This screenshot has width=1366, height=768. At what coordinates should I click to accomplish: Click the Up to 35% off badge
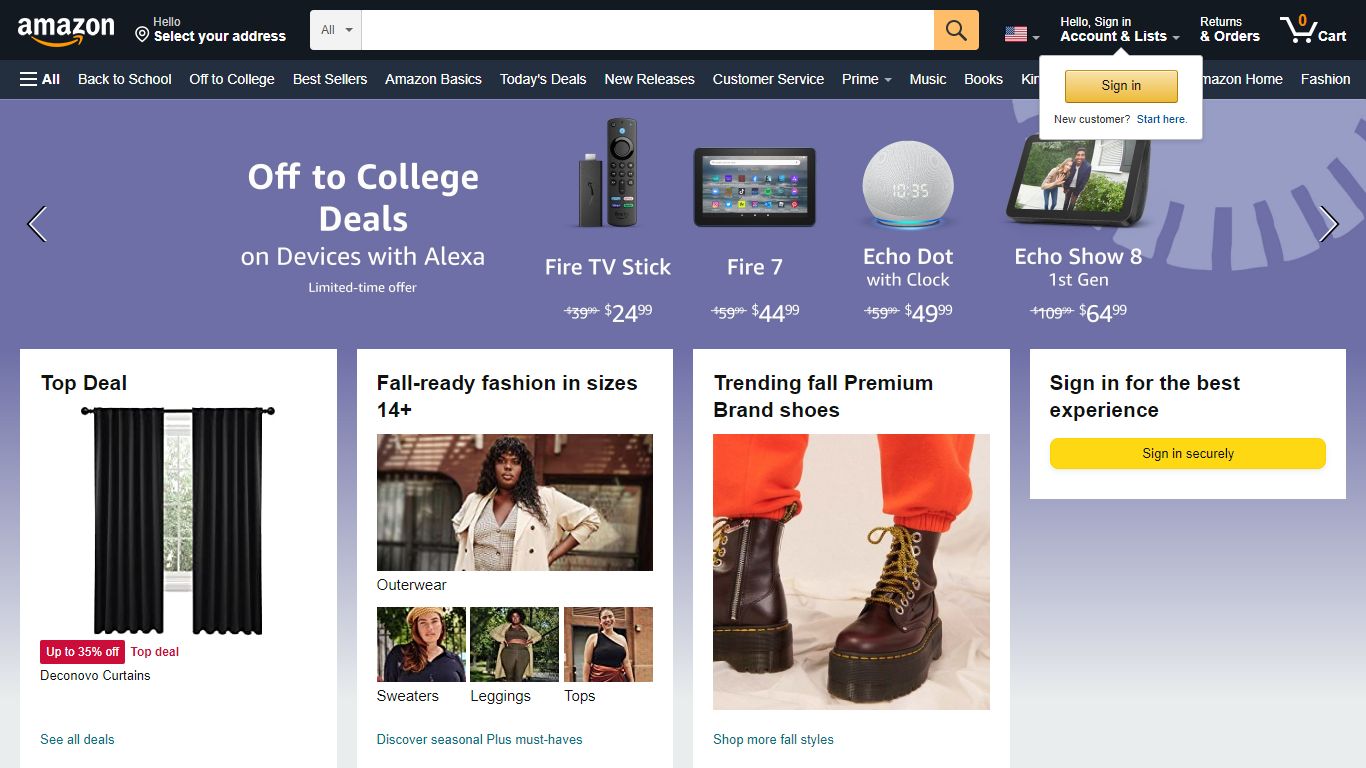pos(82,652)
